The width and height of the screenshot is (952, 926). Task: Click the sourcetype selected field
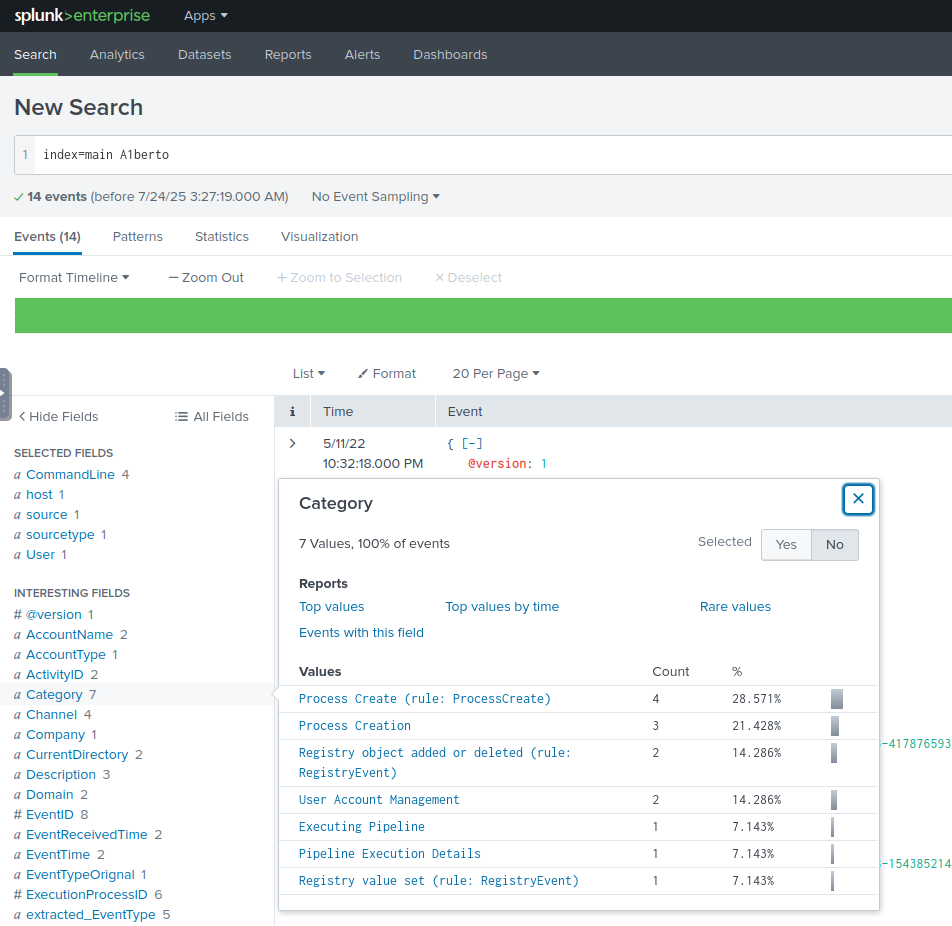click(x=60, y=535)
